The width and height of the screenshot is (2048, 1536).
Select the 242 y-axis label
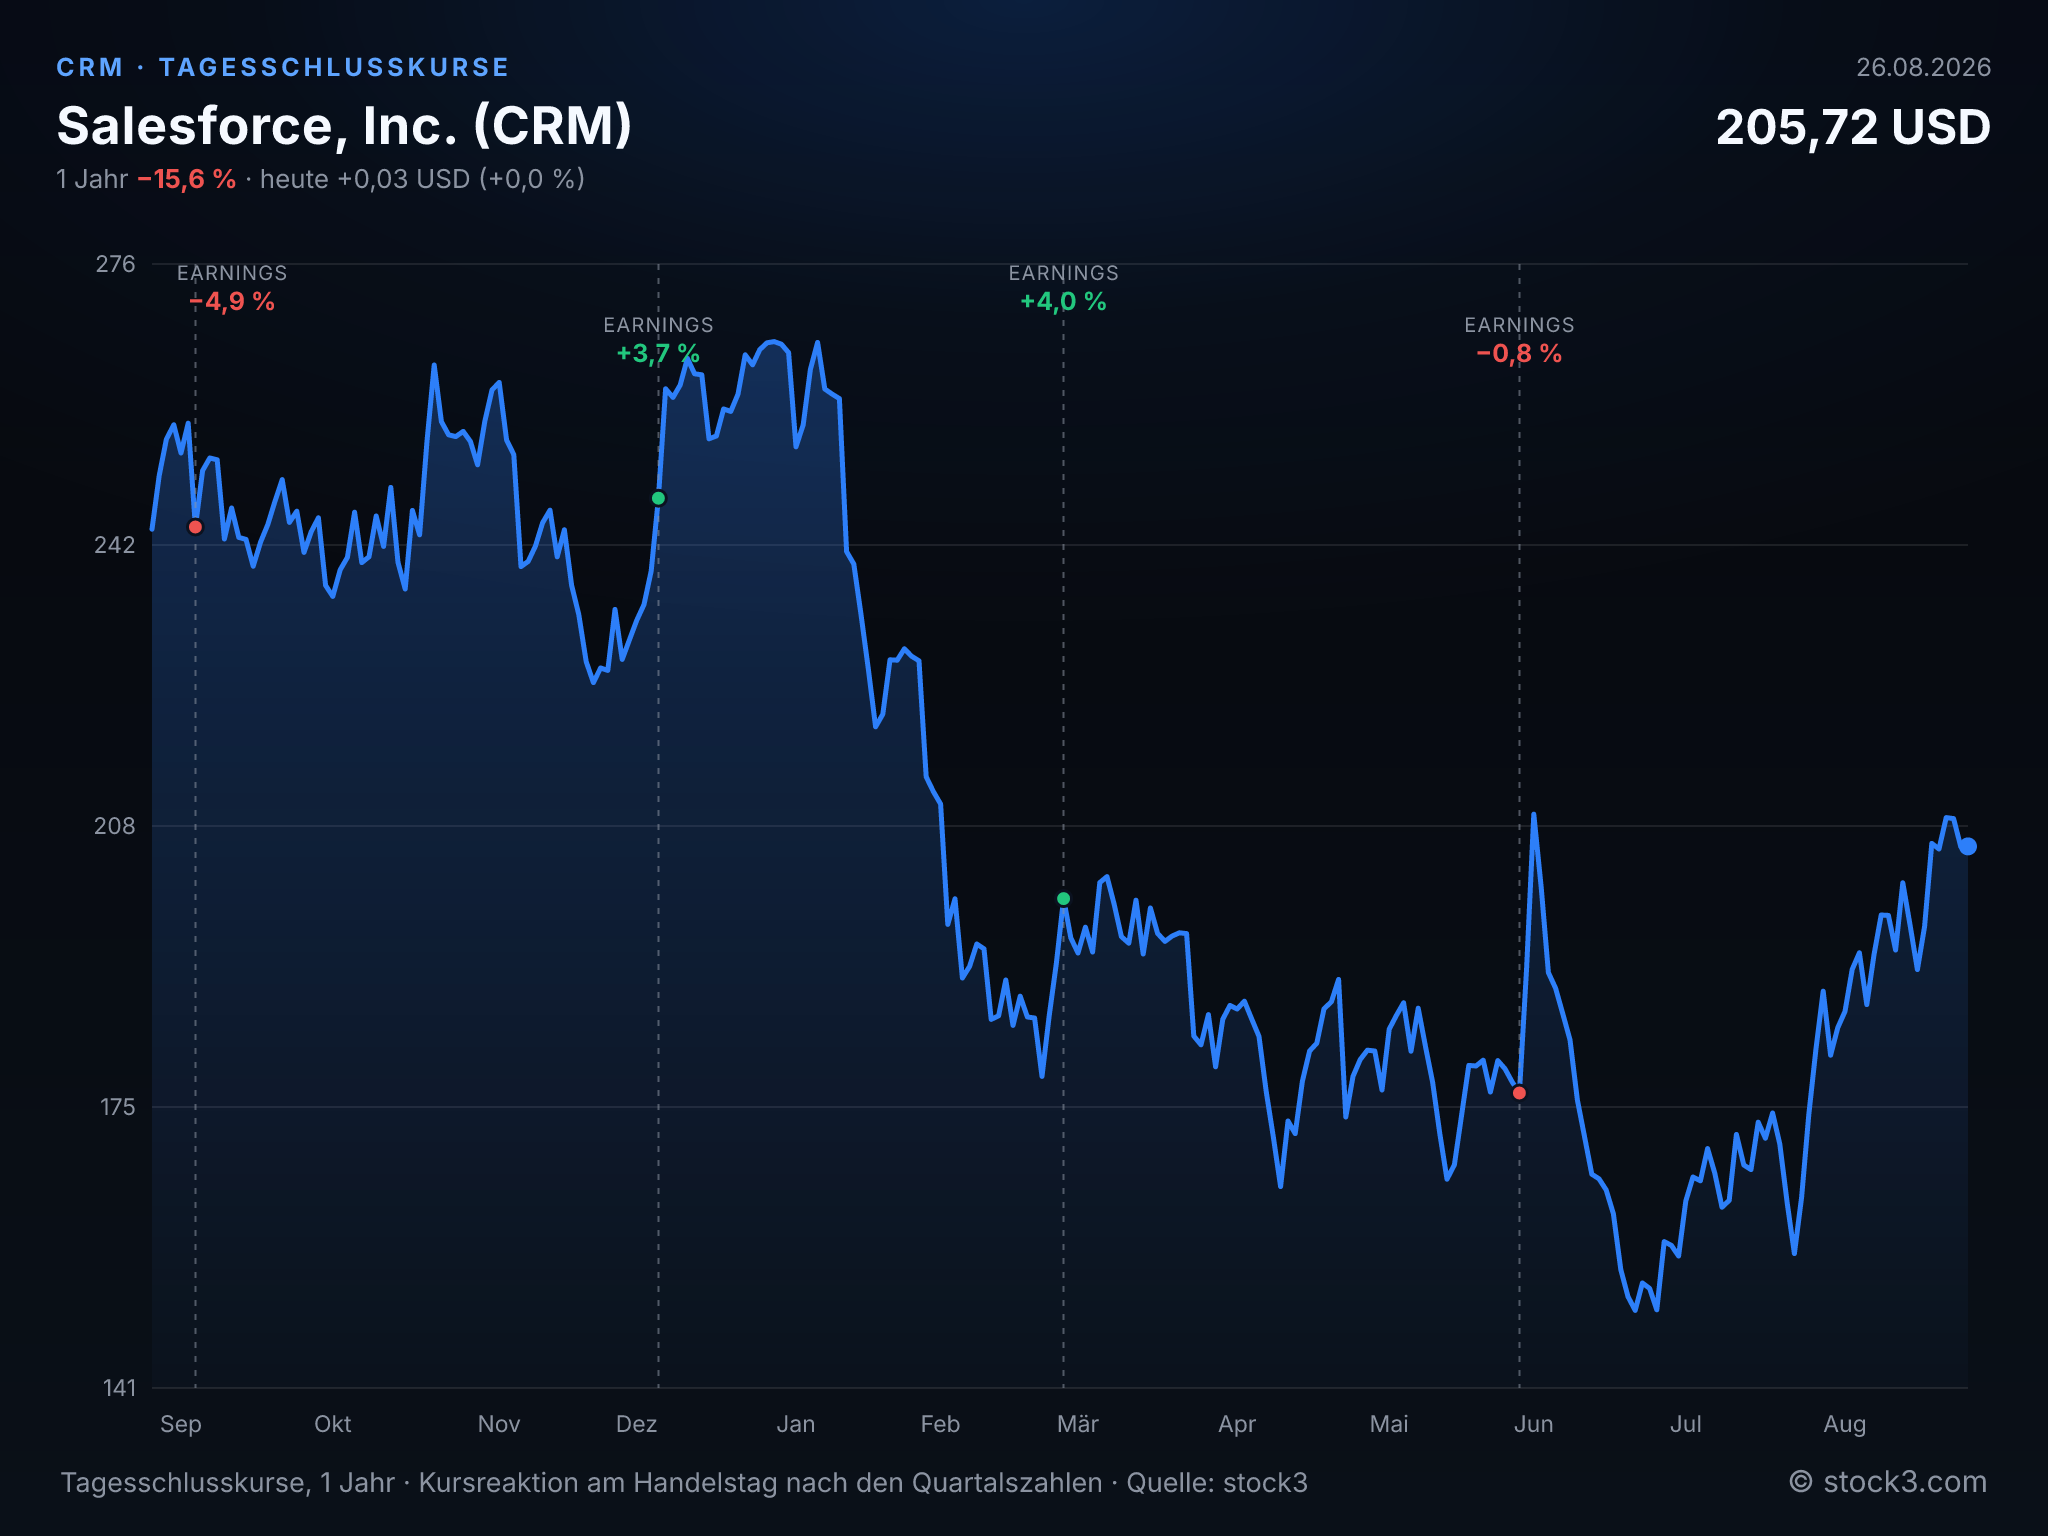(115, 545)
